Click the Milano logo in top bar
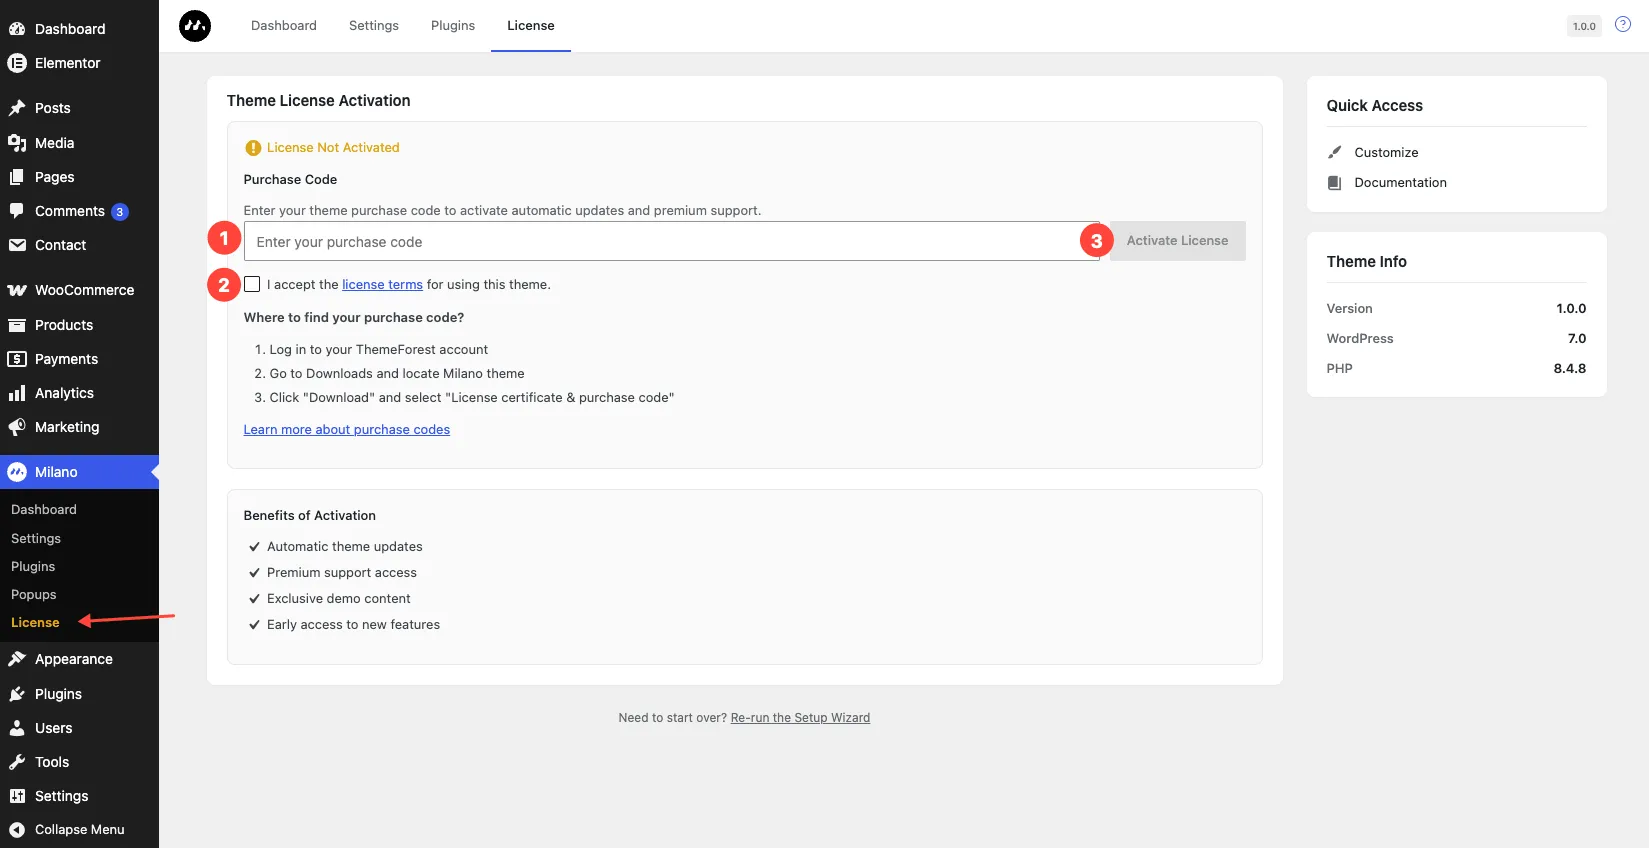This screenshot has height=848, width=1649. pyautogui.click(x=195, y=26)
